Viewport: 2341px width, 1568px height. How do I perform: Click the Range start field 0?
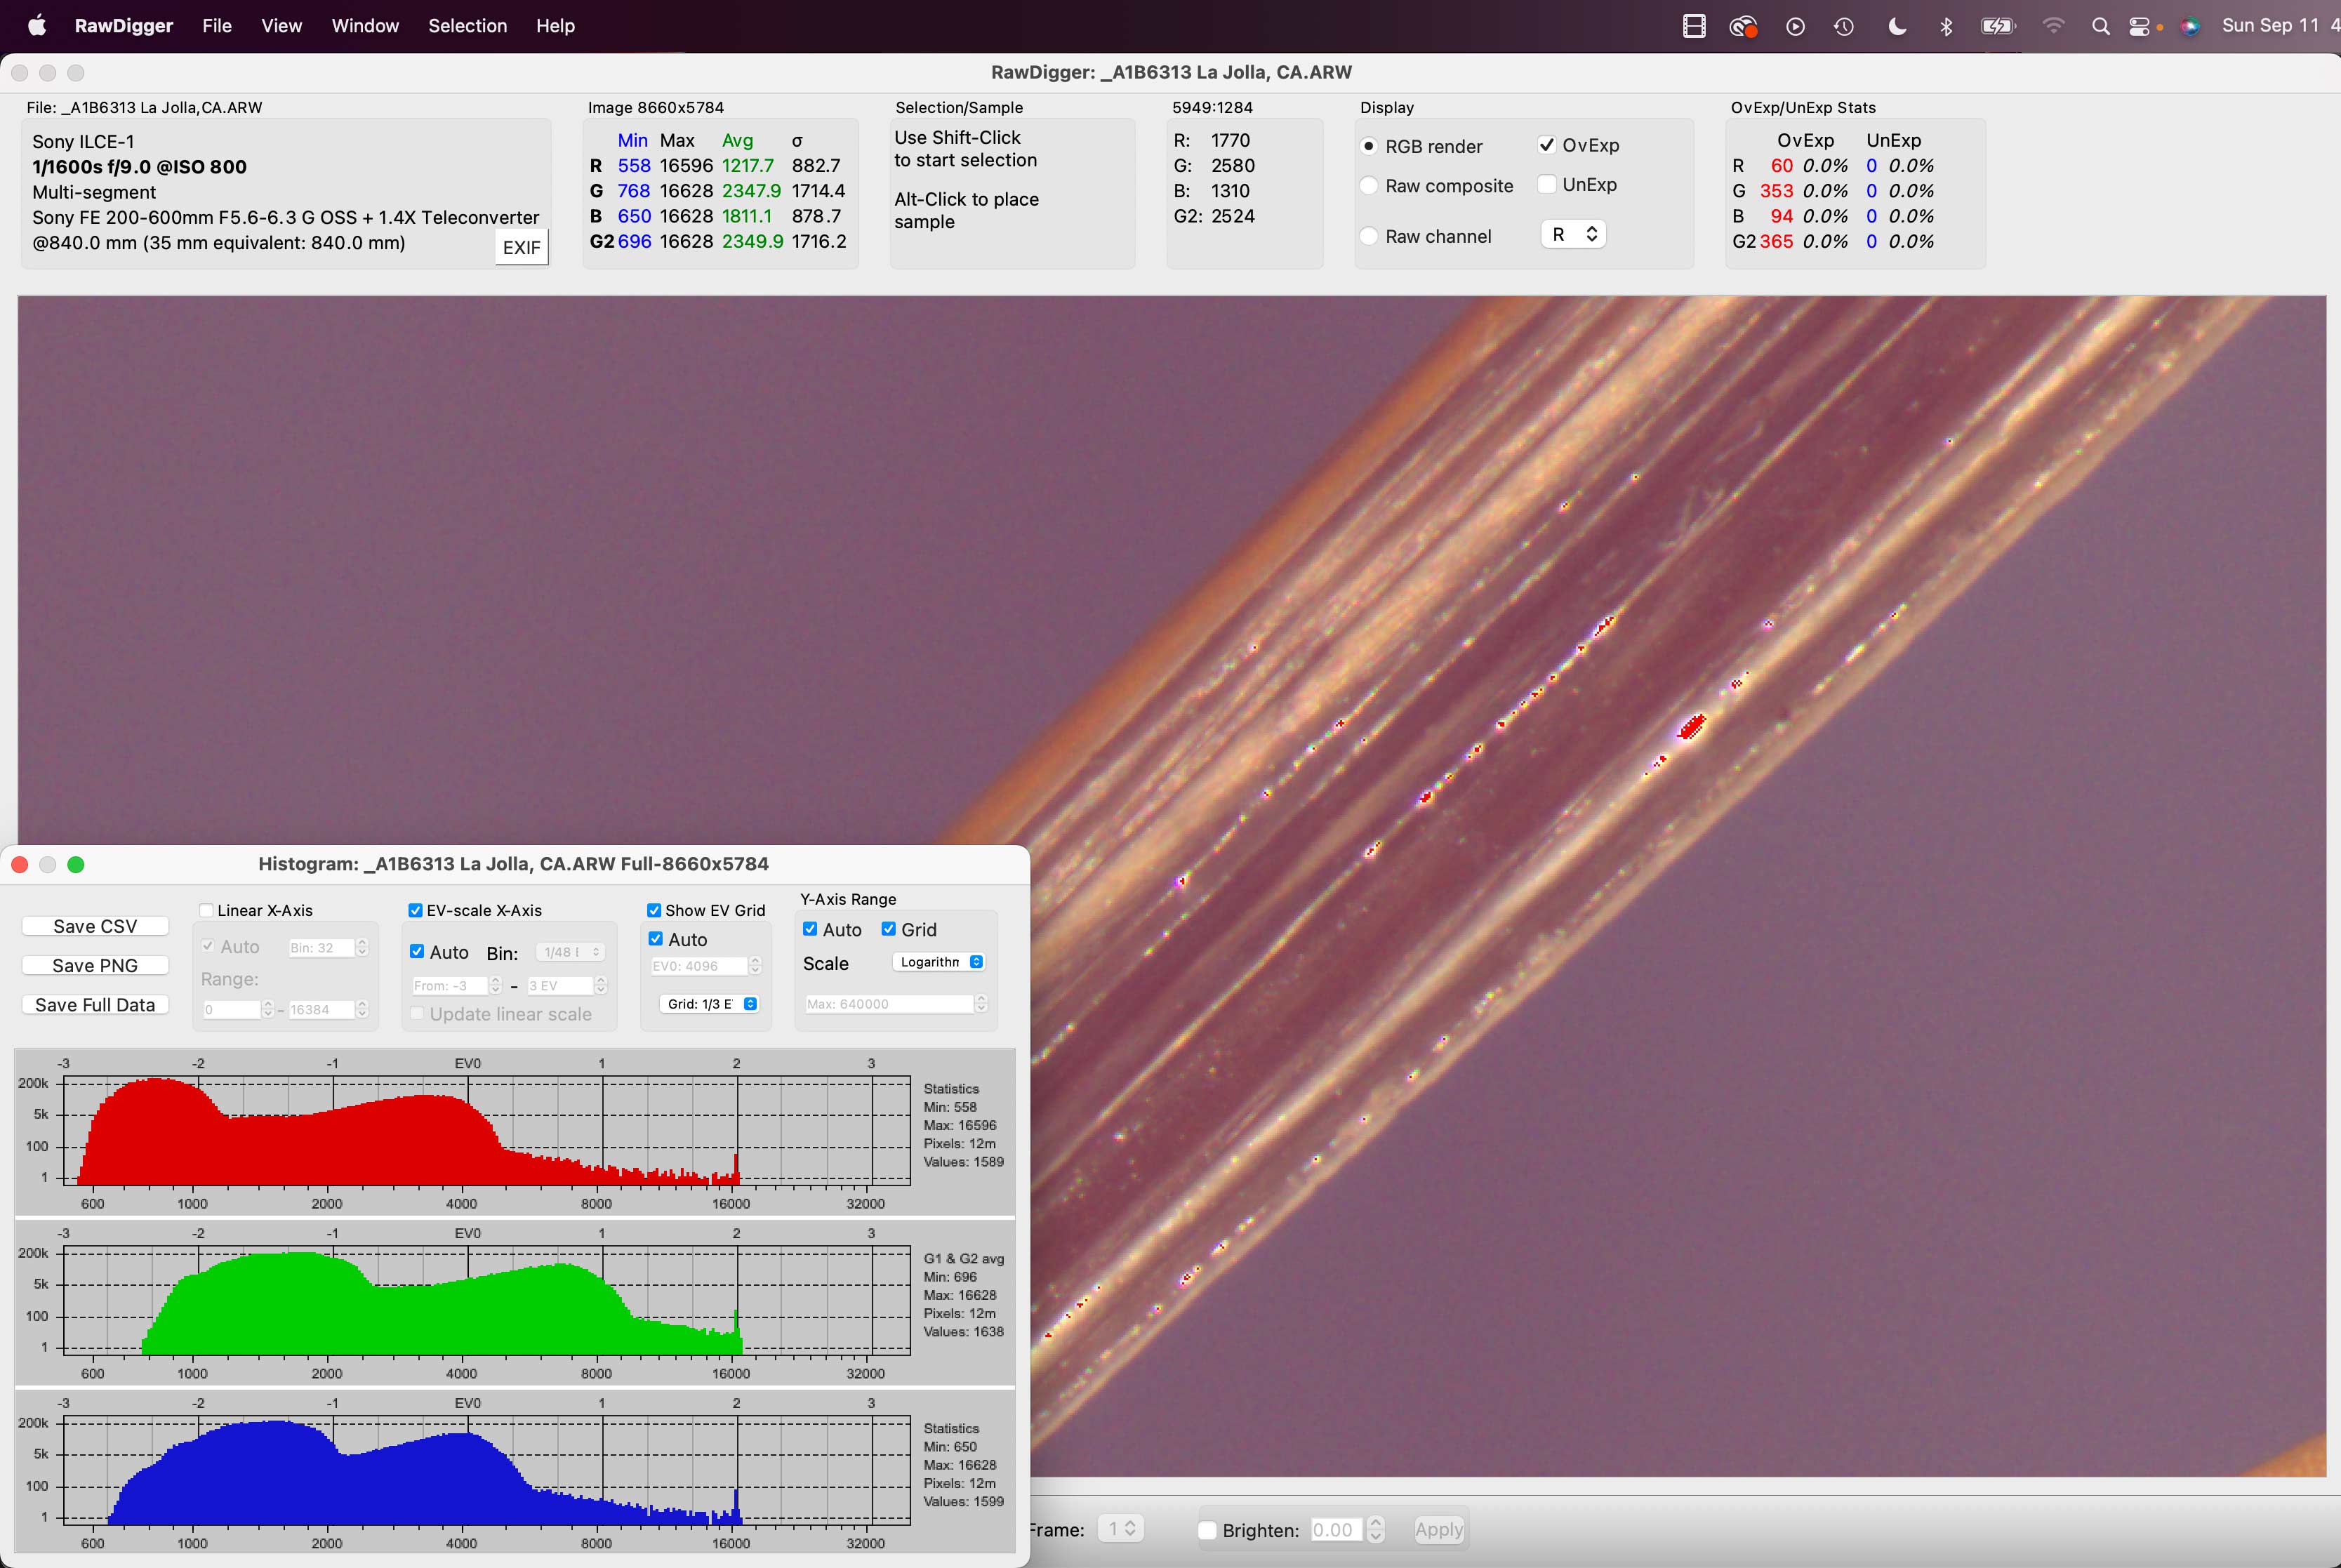click(x=231, y=1010)
